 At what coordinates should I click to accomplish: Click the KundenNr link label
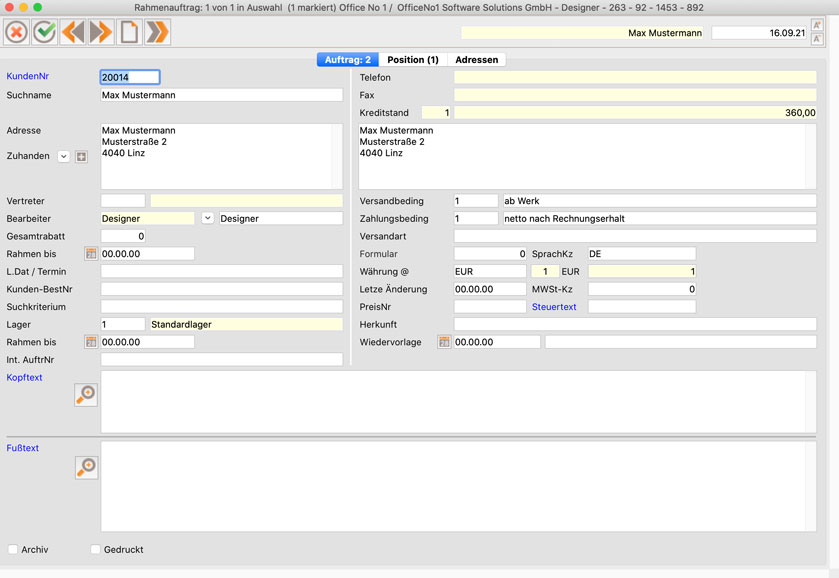coord(28,76)
